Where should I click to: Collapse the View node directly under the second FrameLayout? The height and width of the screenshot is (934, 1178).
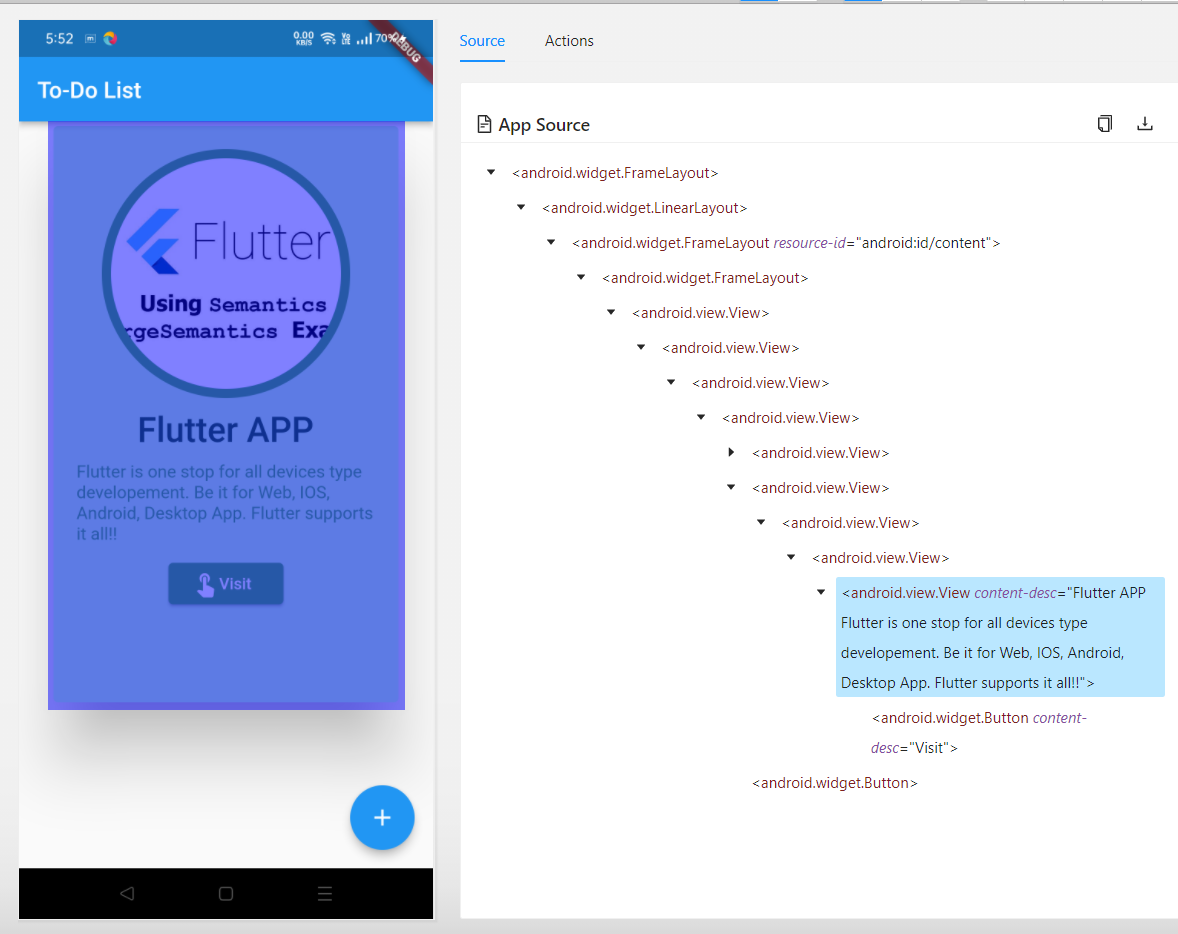click(612, 313)
